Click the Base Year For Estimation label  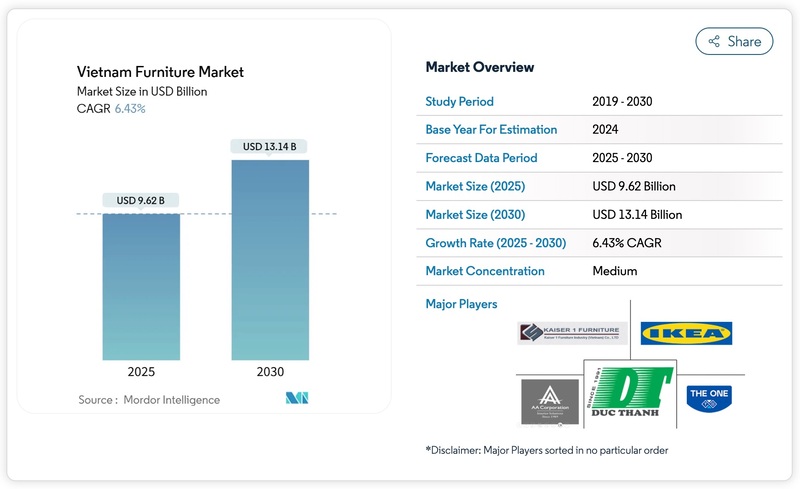point(491,130)
